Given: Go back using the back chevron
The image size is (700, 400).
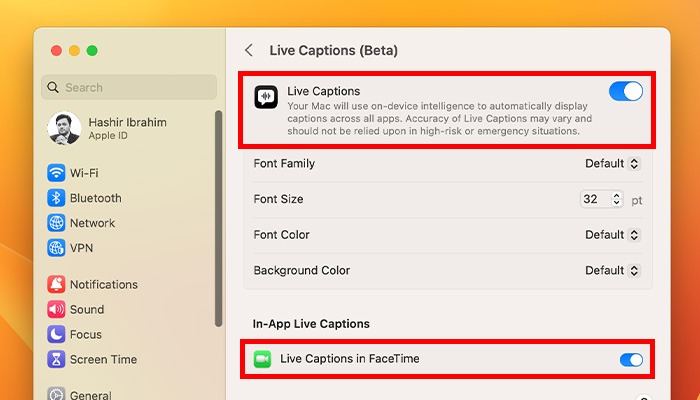Looking at the screenshot, I should click(x=249, y=50).
